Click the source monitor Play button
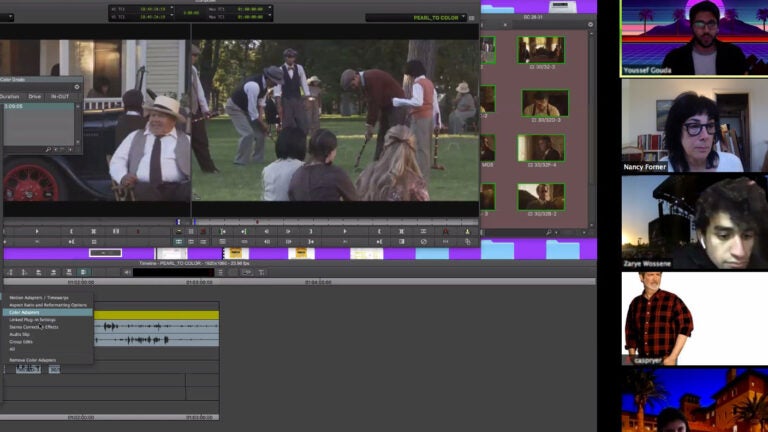 (x=37, y=231)
